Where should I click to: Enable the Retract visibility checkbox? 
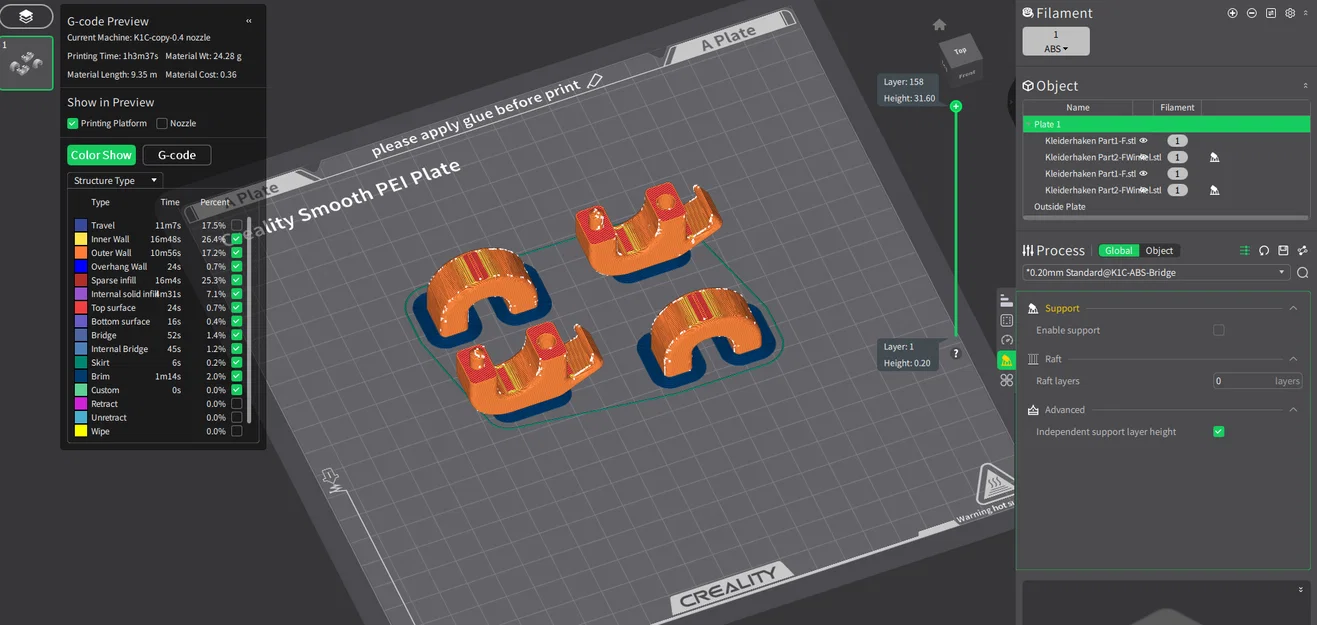click(x=237, y=404)
